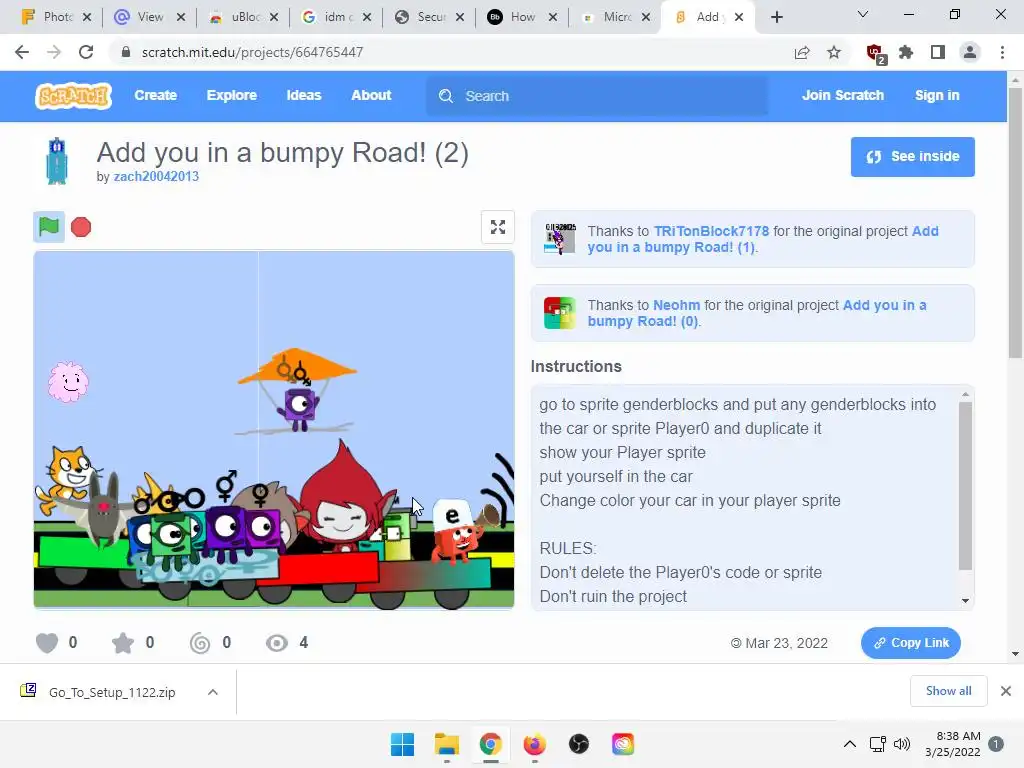Open zach20042013's profile link

coord(156,176)
